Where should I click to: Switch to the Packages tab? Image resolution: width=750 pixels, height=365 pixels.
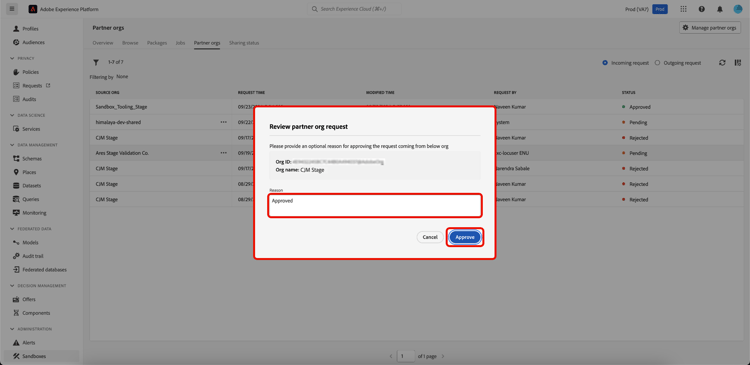click(157, 43)
